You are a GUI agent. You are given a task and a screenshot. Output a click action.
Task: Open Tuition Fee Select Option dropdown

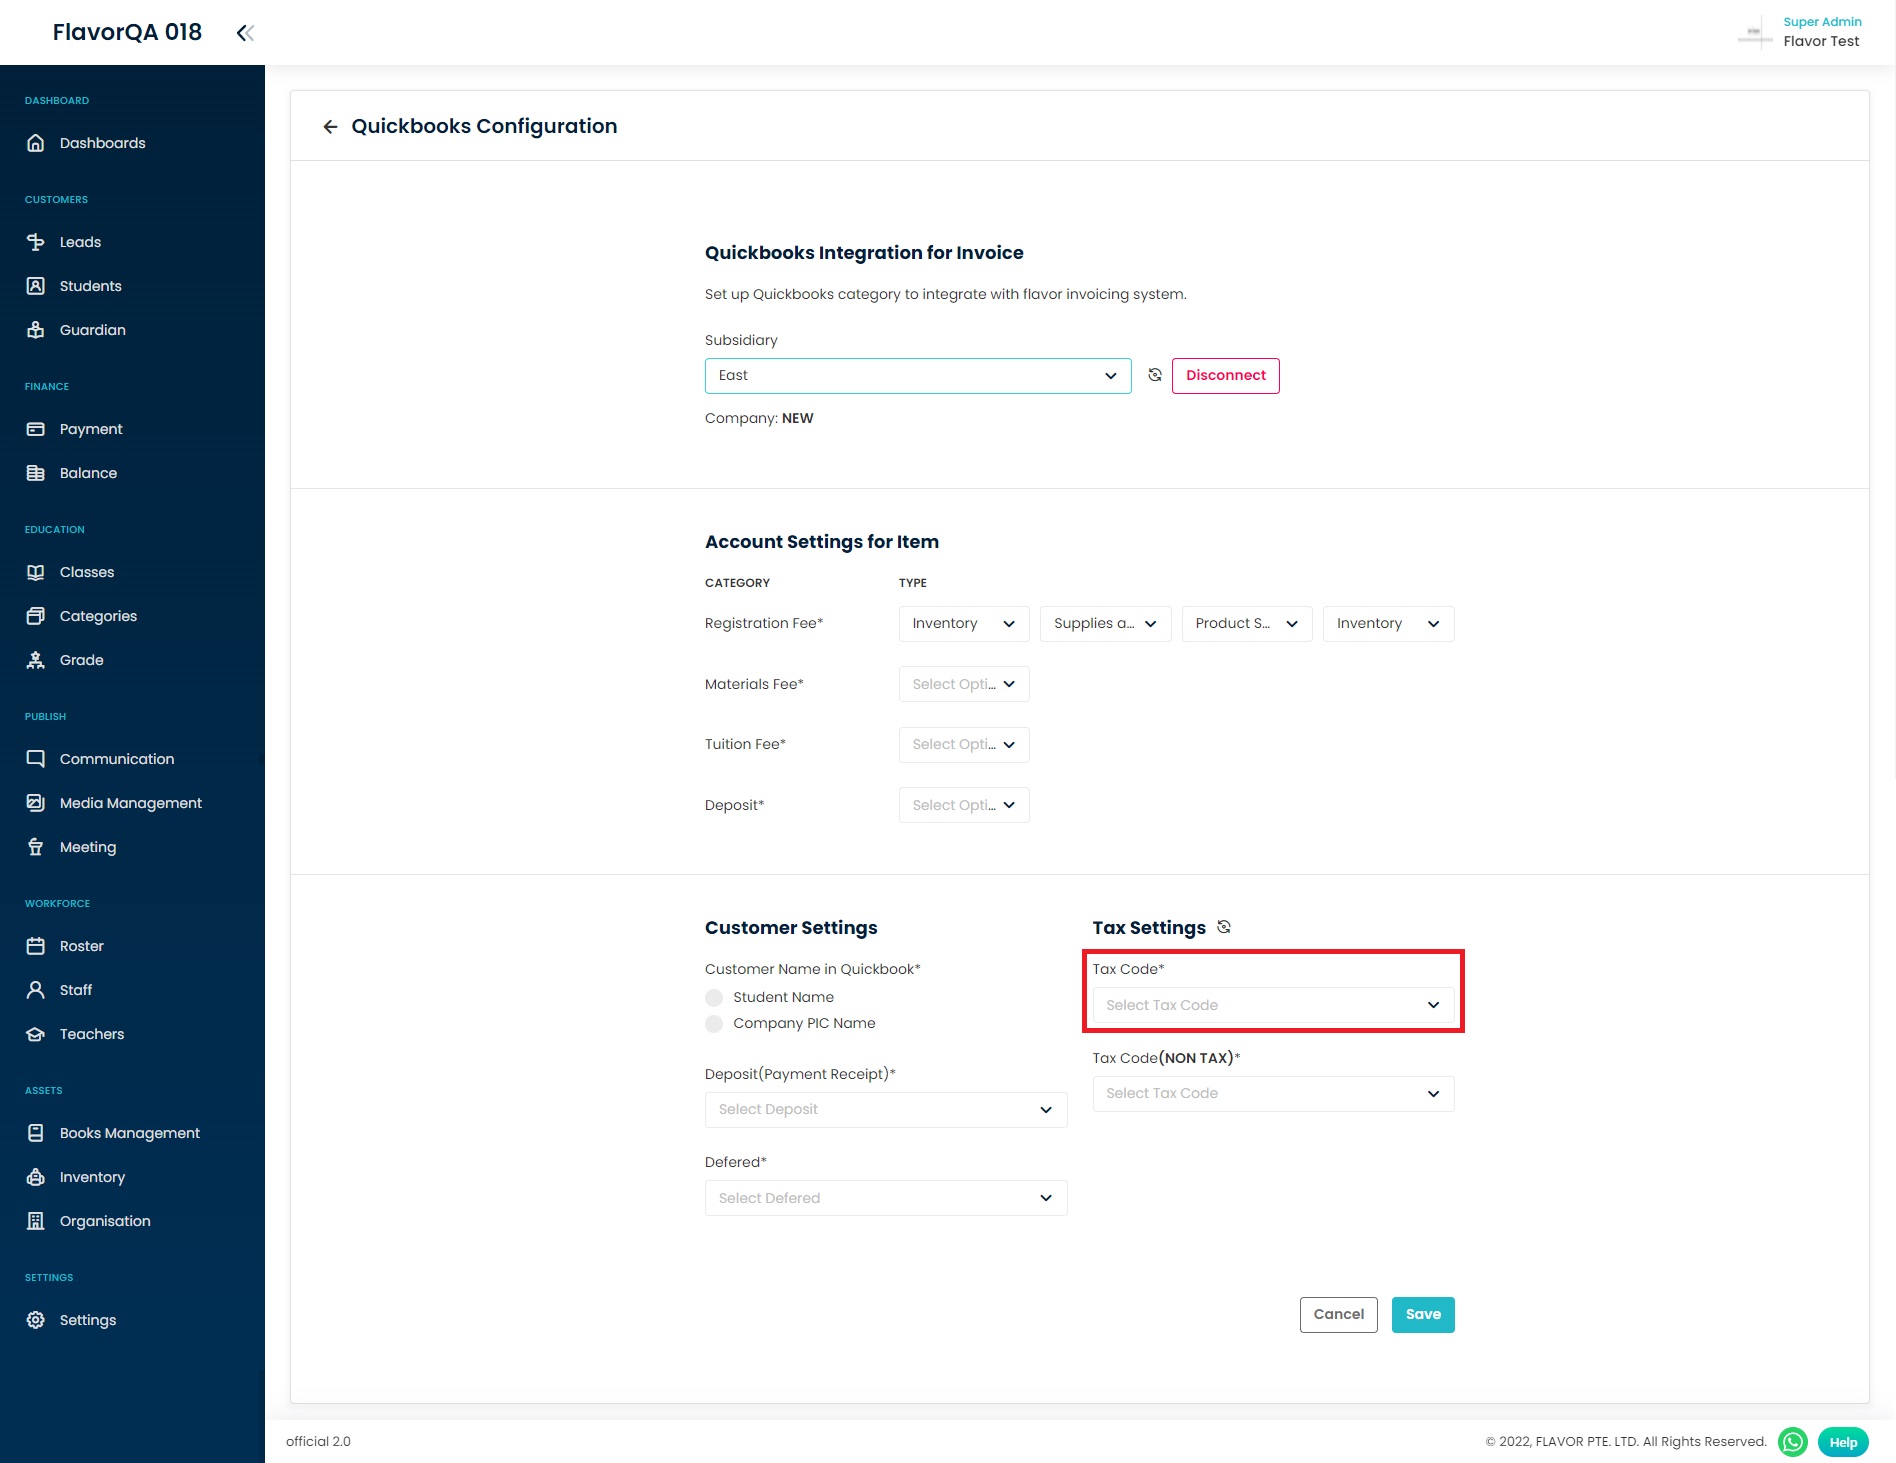pos(964,745)
